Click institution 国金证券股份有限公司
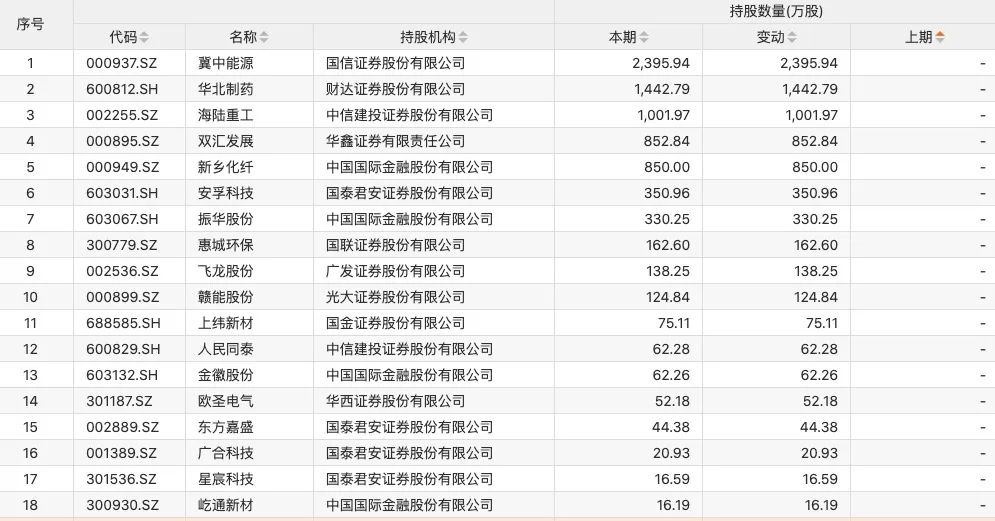Viewport: 995px width, 521px height. click(395, 324)
